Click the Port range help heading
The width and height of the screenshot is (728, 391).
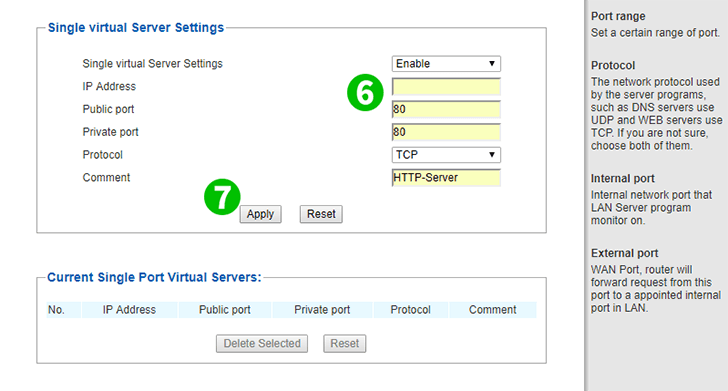618,16
